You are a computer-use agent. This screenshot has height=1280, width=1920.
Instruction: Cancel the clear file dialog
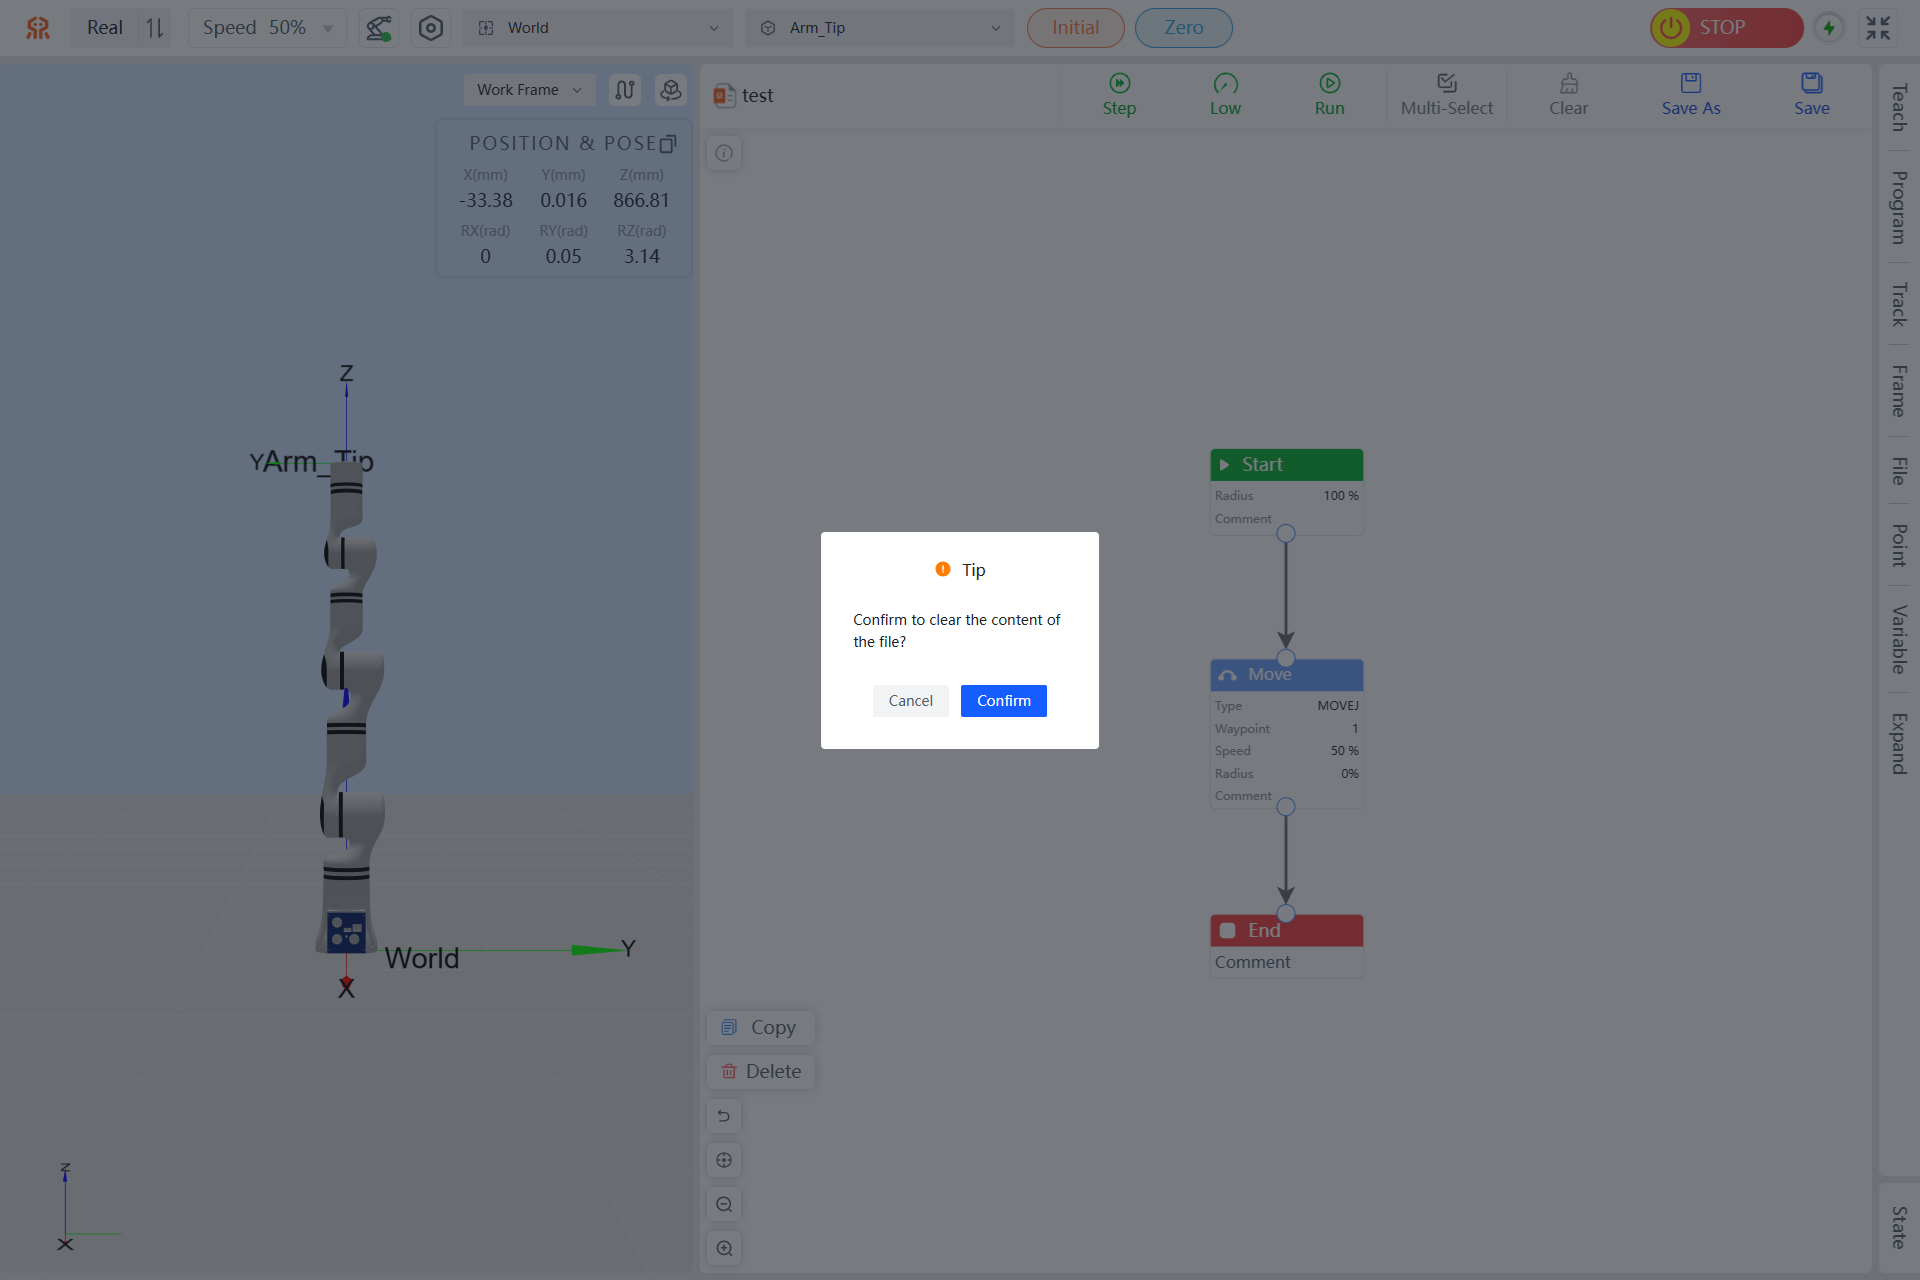tap(910, 701)
